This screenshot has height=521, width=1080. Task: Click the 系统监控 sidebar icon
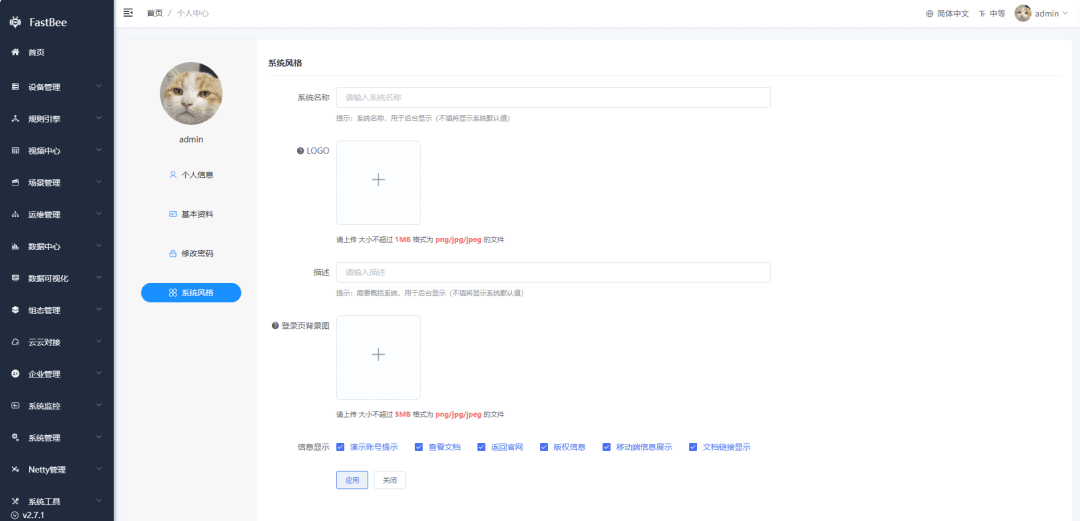coord(15,406)
